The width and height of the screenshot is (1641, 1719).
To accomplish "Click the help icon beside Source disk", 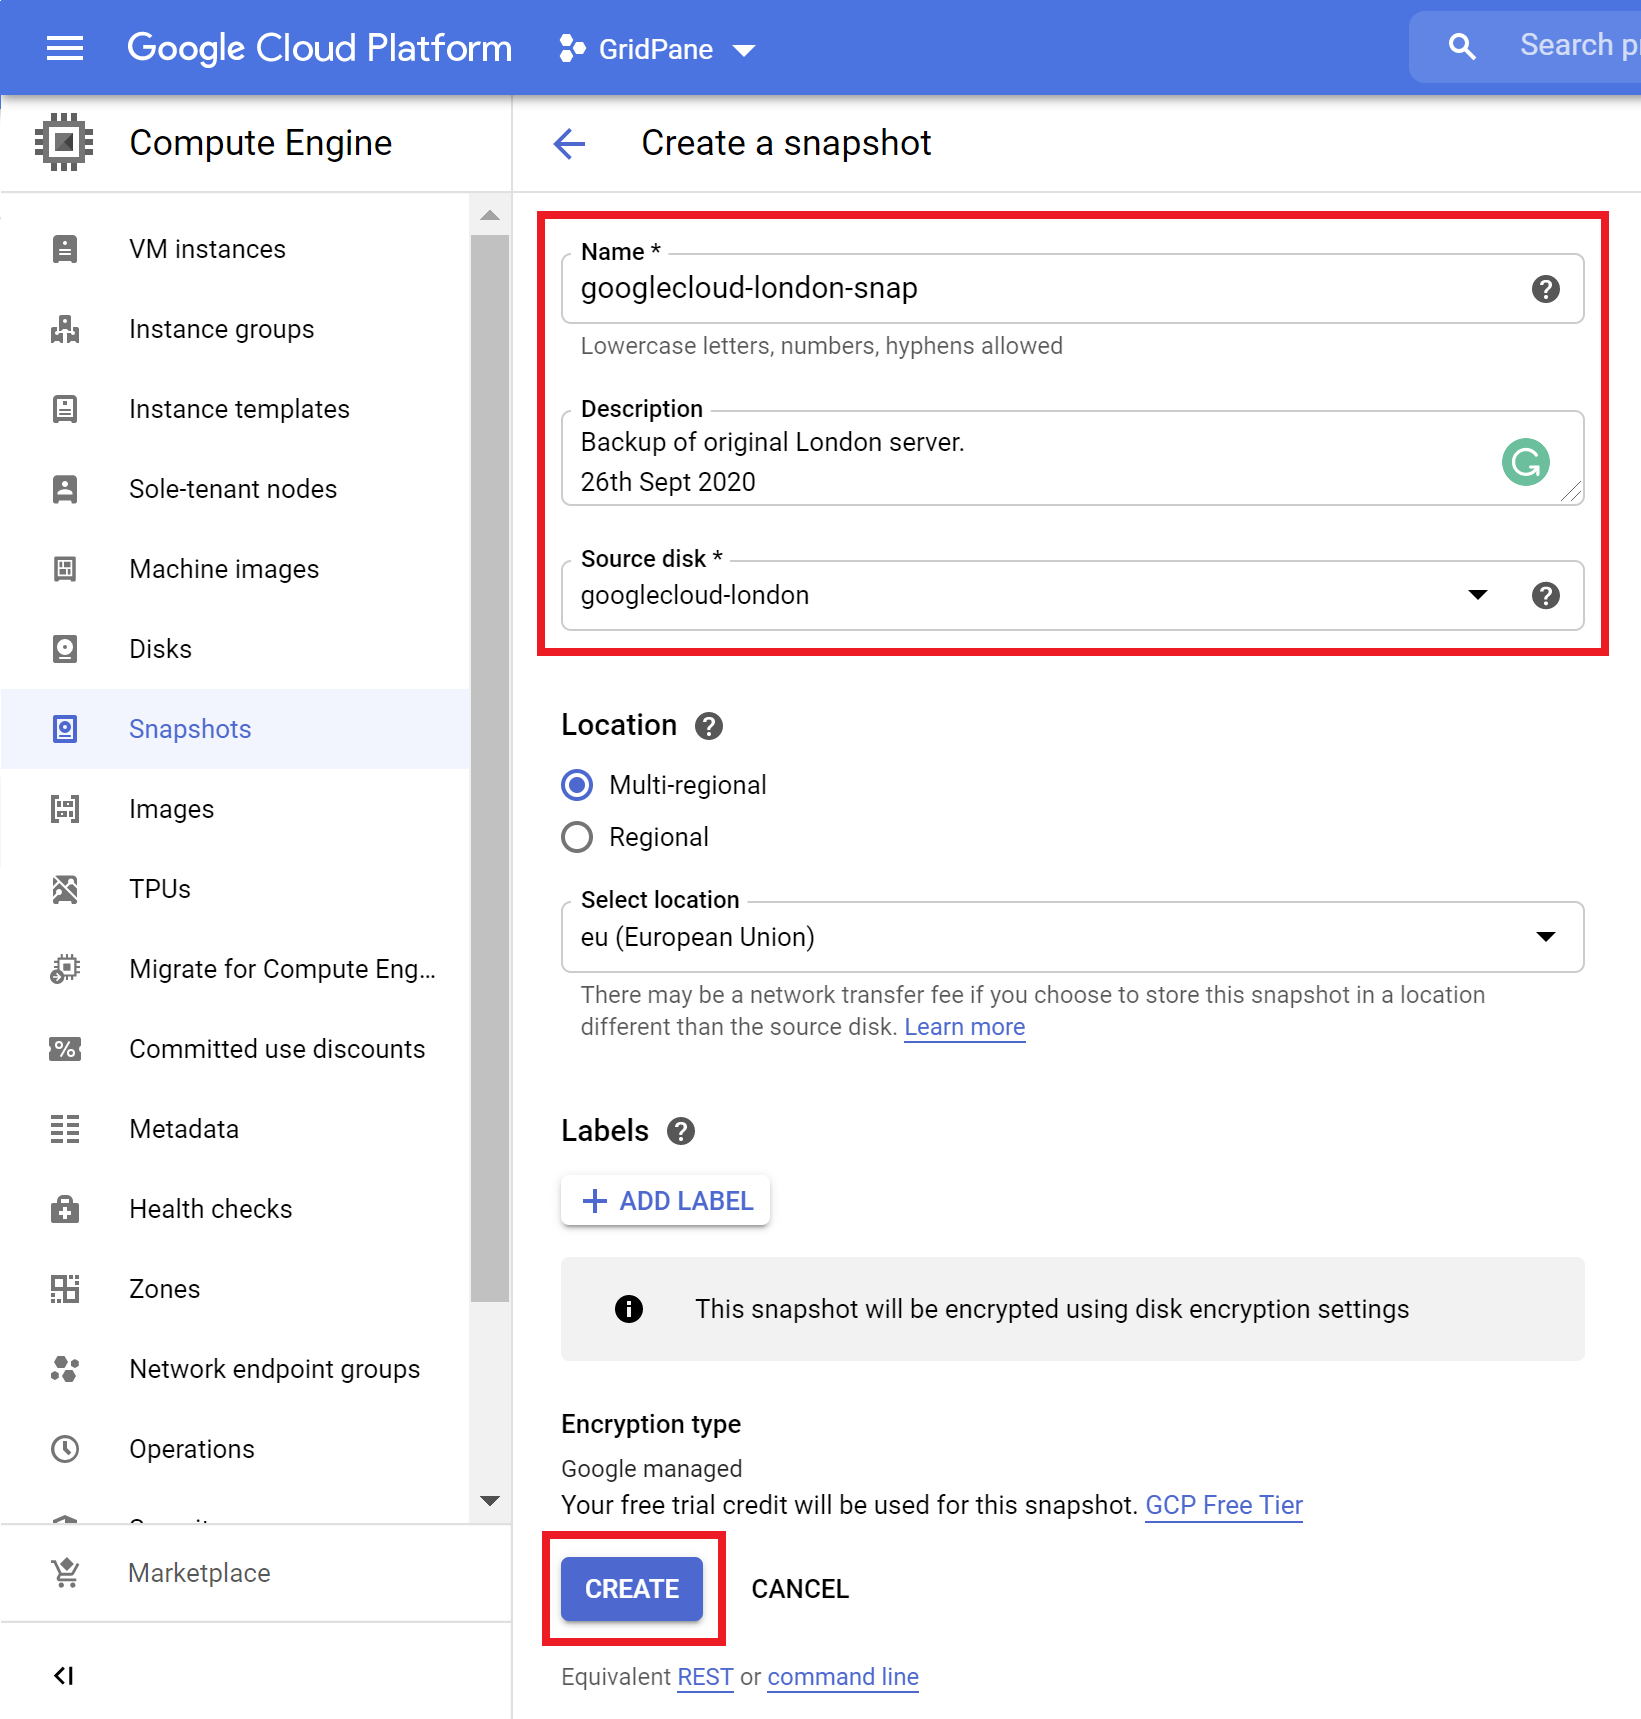I will pyautogui.click(x=1545, y=596).
